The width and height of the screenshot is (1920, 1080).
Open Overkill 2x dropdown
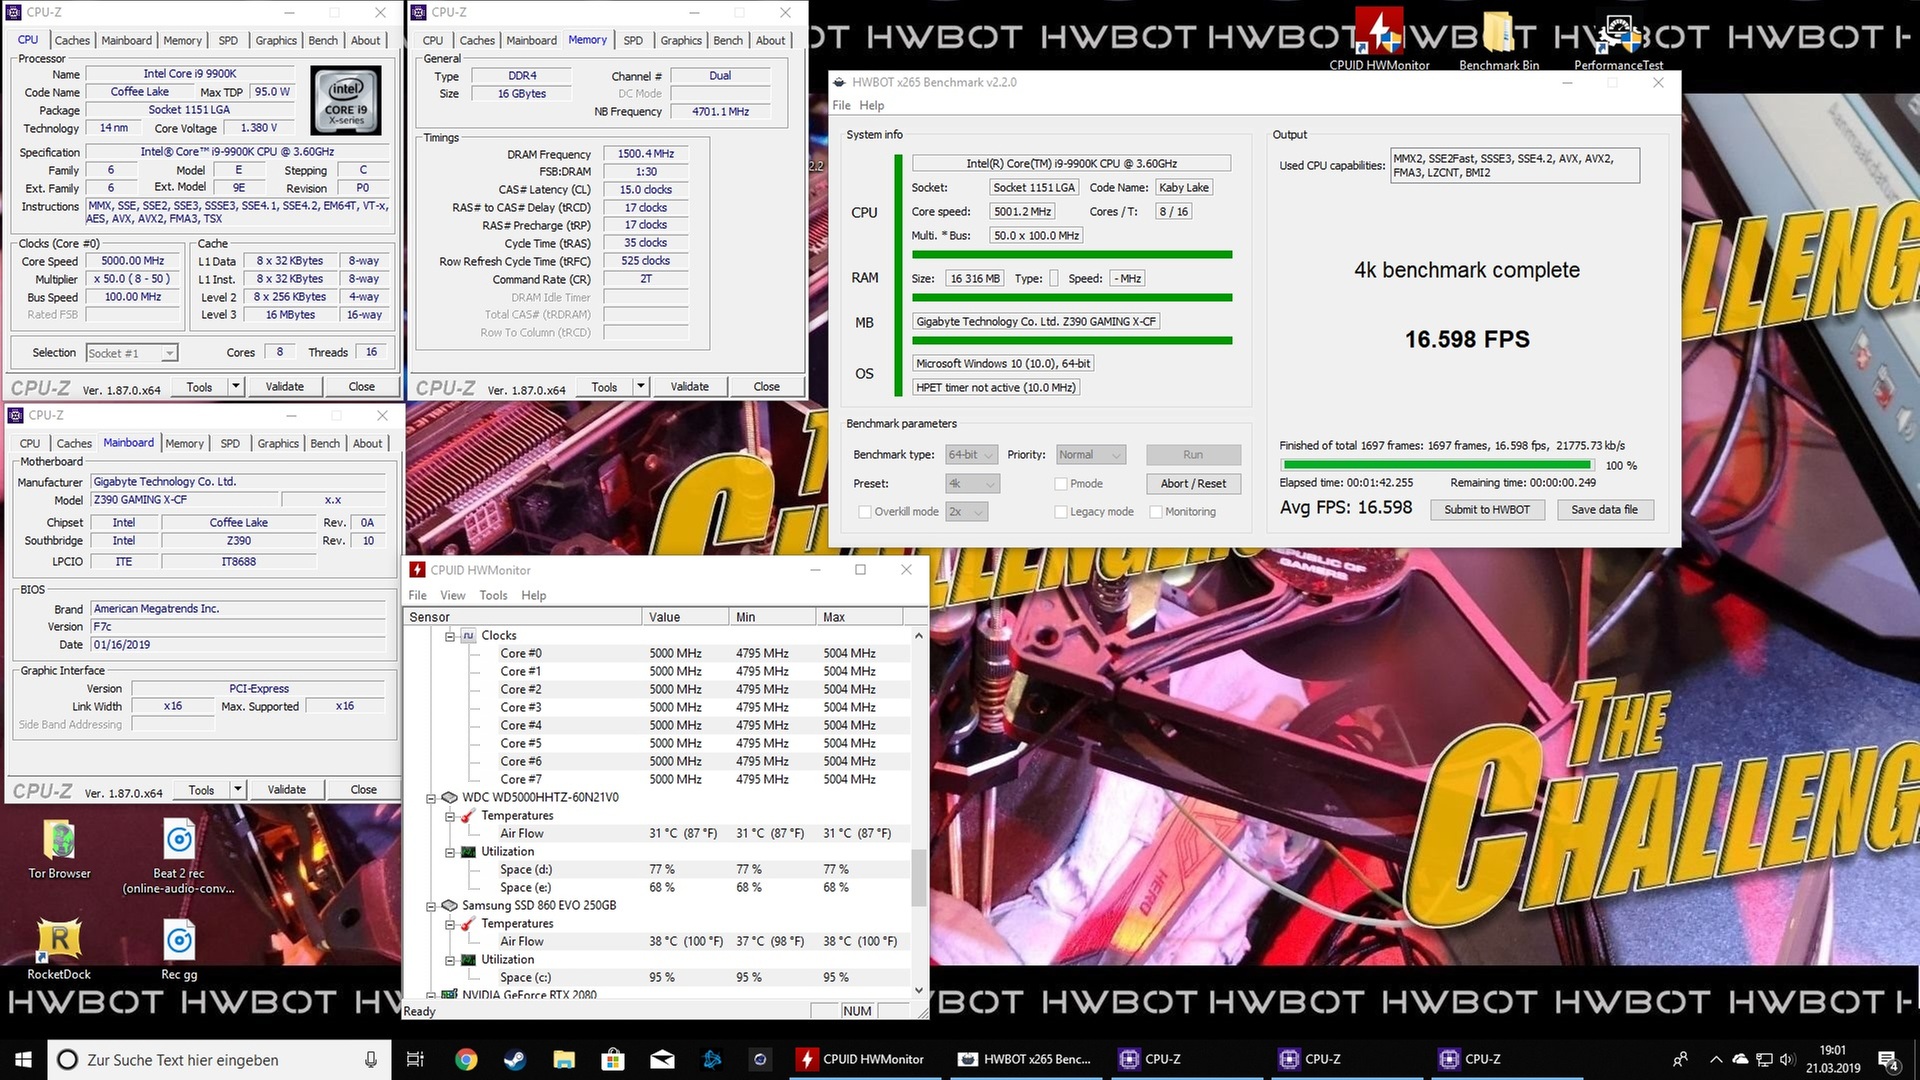tap(967, 512)
